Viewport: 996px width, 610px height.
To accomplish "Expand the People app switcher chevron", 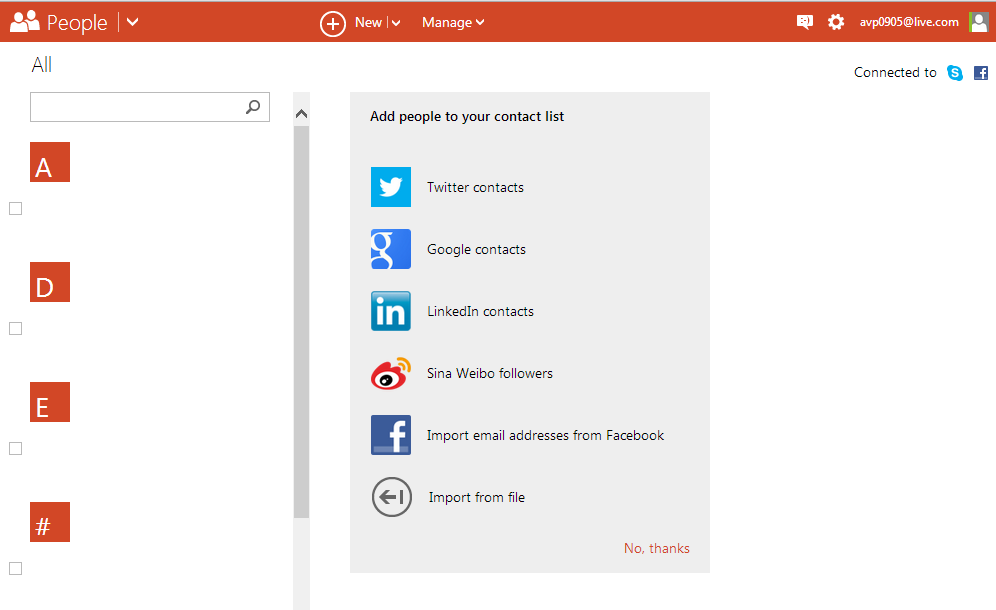I will [133, 22].
